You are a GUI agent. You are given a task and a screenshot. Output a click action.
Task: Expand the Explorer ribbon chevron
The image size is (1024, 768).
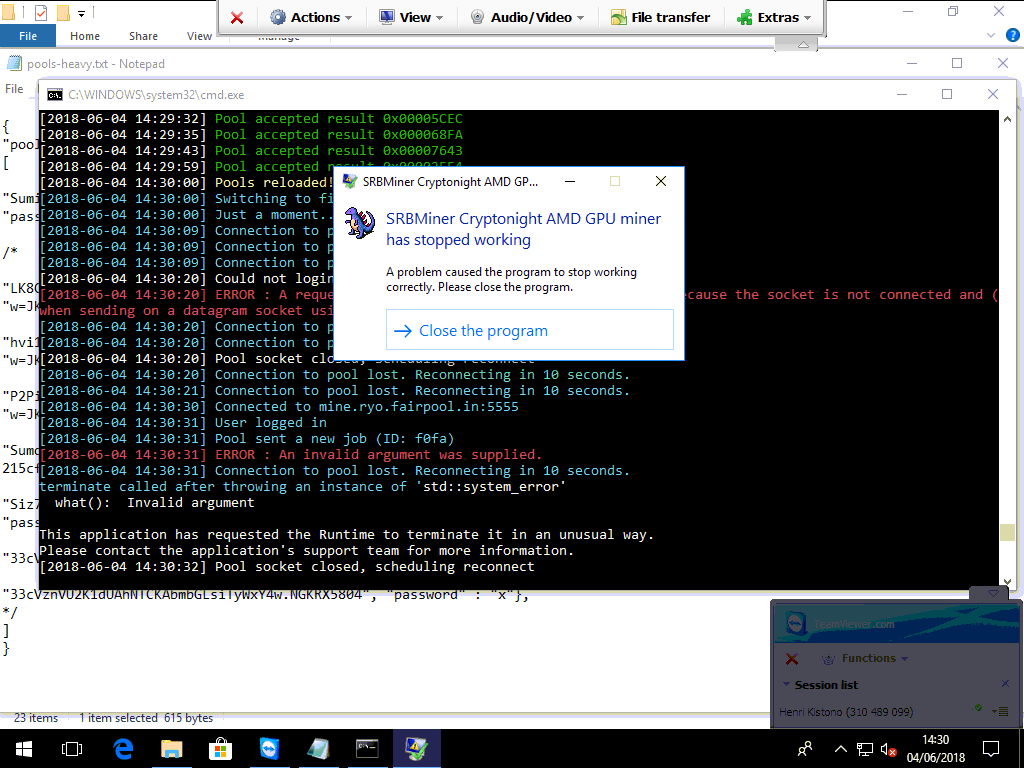click(991, 36)
